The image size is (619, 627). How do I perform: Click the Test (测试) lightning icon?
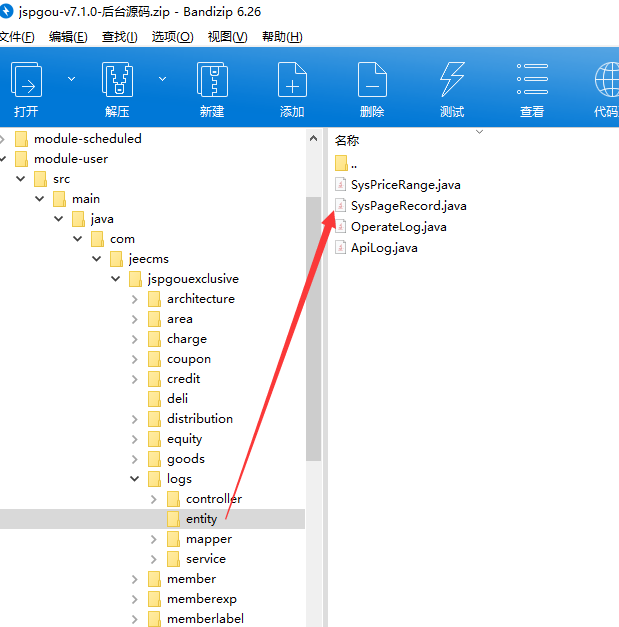pyautogui.click(x=452, y=80)
